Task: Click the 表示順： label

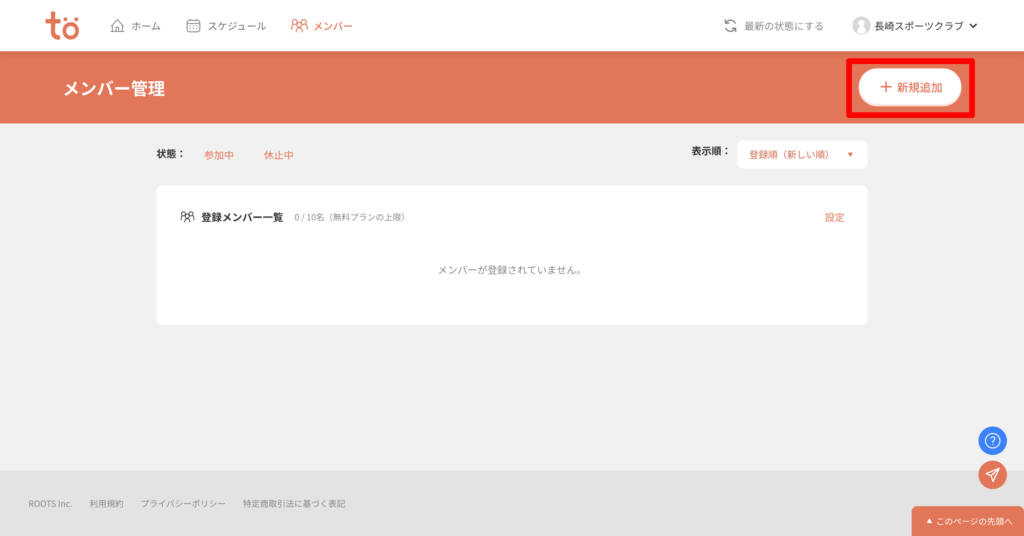Action: pyautogui.click(x=711, y=151)
